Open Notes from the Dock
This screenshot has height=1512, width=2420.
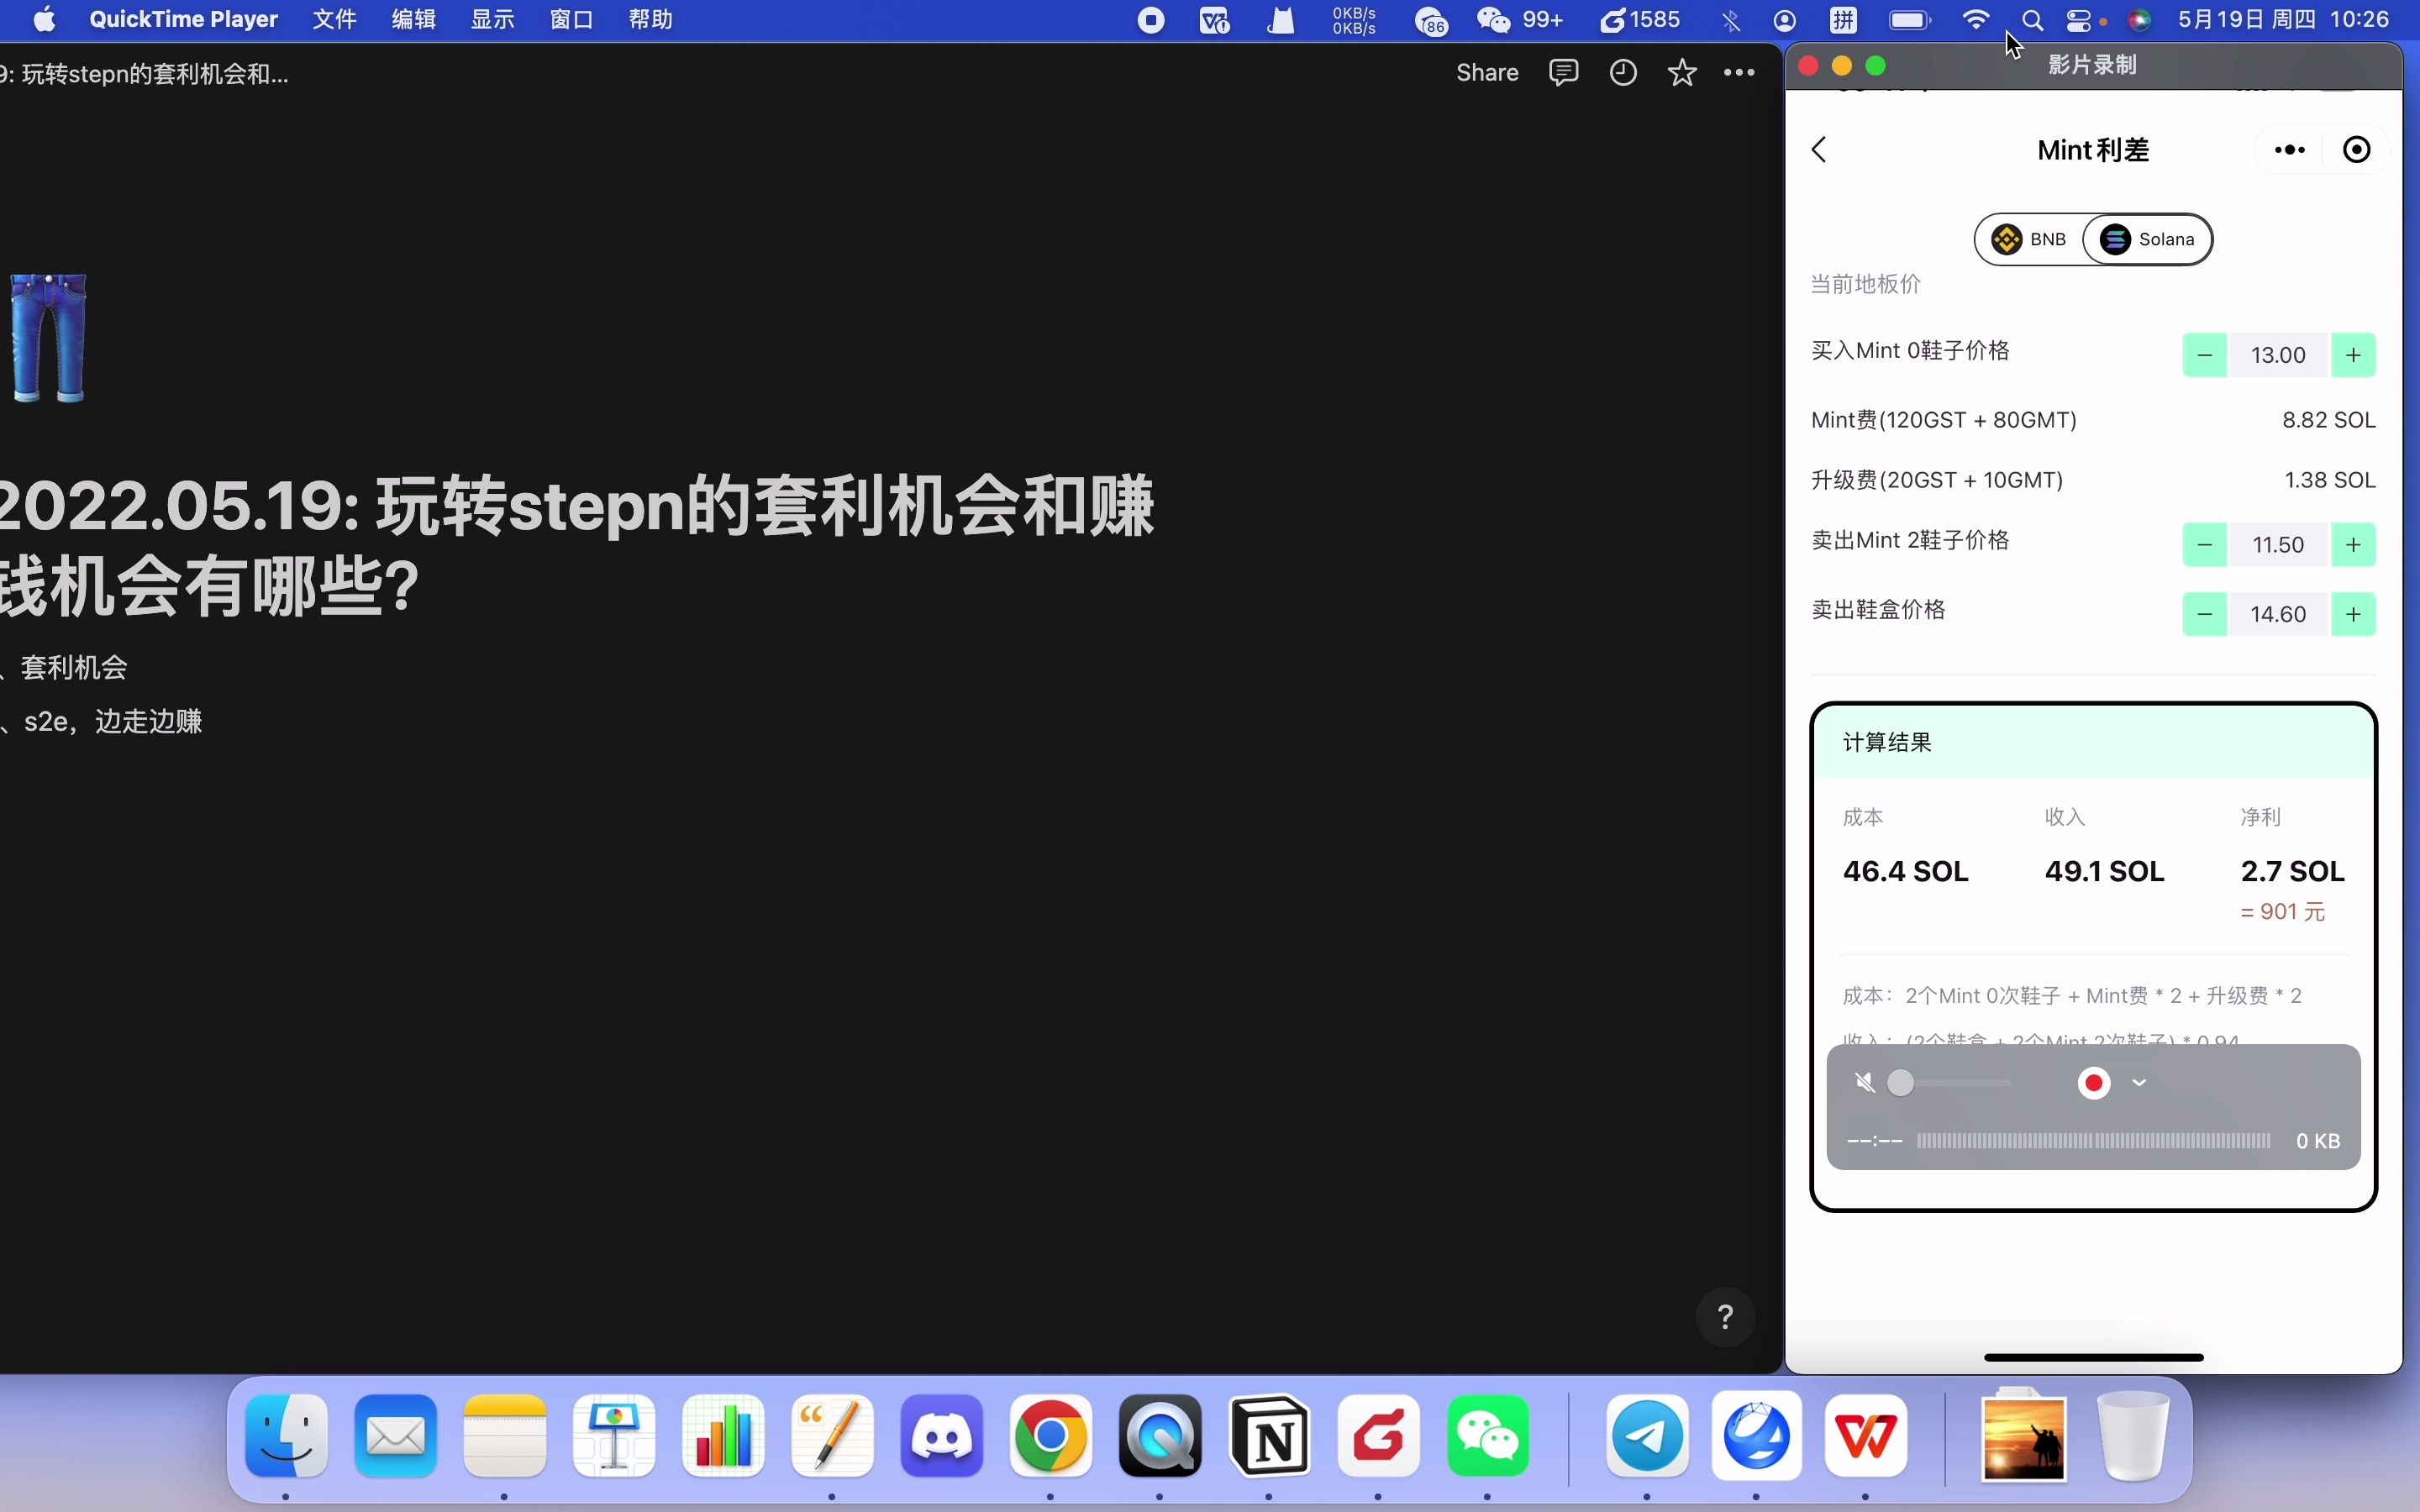(504, 1437)
